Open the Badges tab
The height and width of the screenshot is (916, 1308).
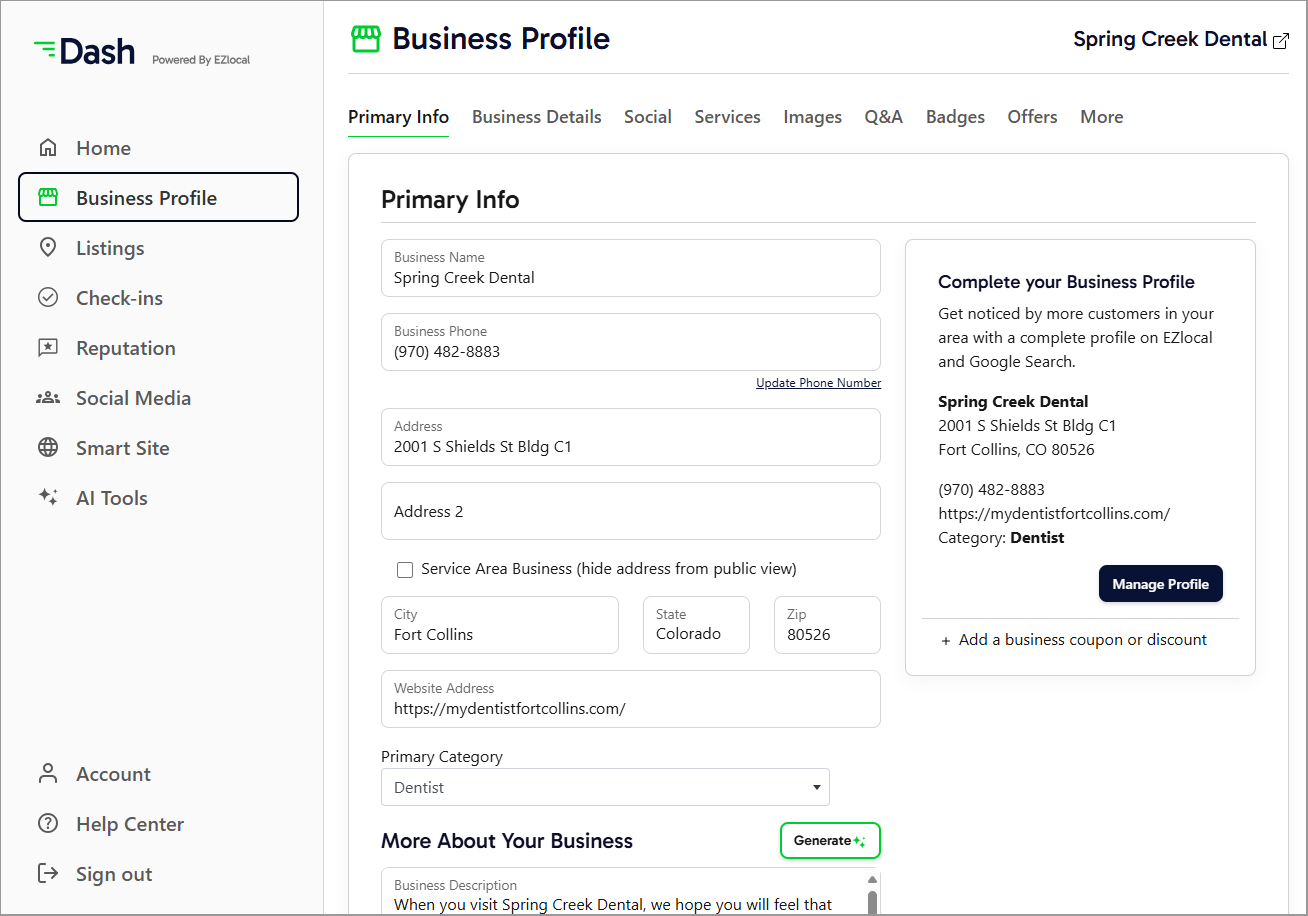click(x=955, y=117)
